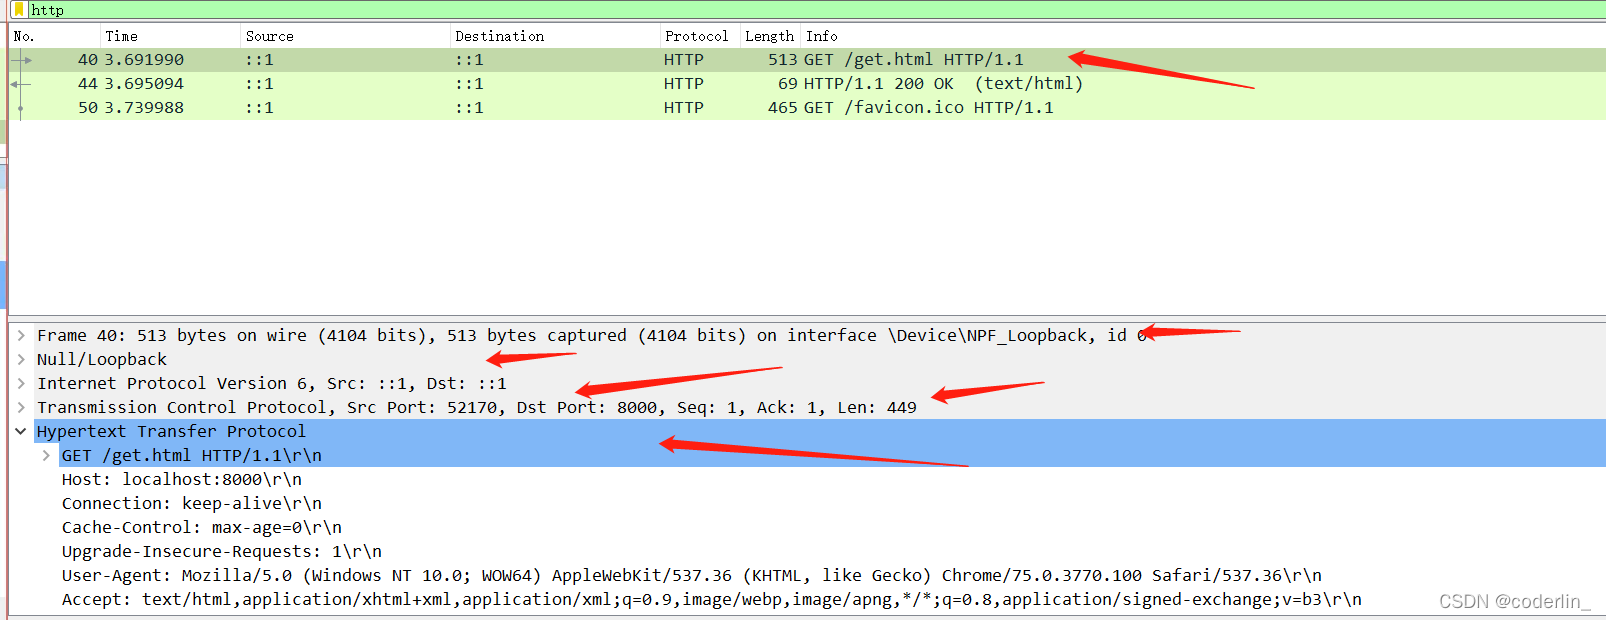The height and width of the screenshot is (620, 1606).
Task: Select the GET /get.html HTTP/1.1\r\n line
Action: tap(192, 456)
